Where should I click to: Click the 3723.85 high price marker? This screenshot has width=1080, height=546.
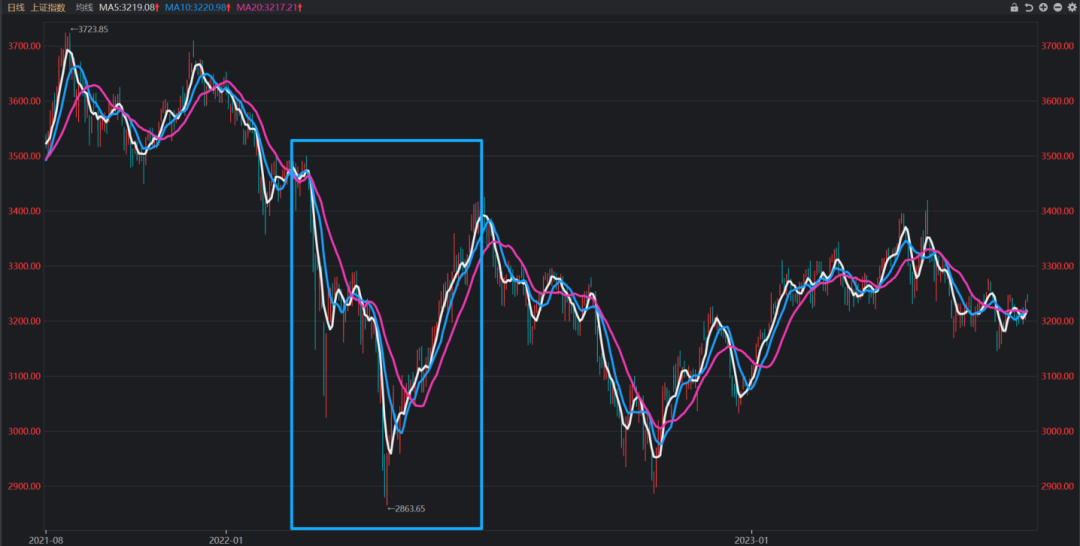(90, 29)
